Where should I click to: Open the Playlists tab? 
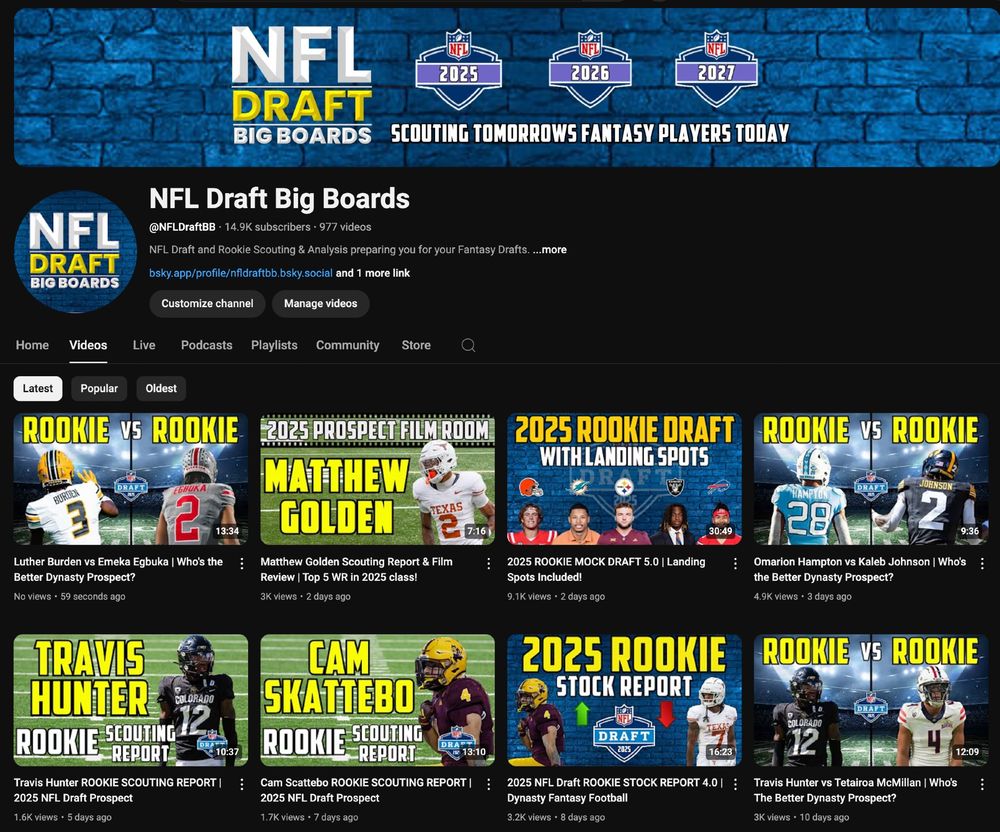(x=274, y=345)
